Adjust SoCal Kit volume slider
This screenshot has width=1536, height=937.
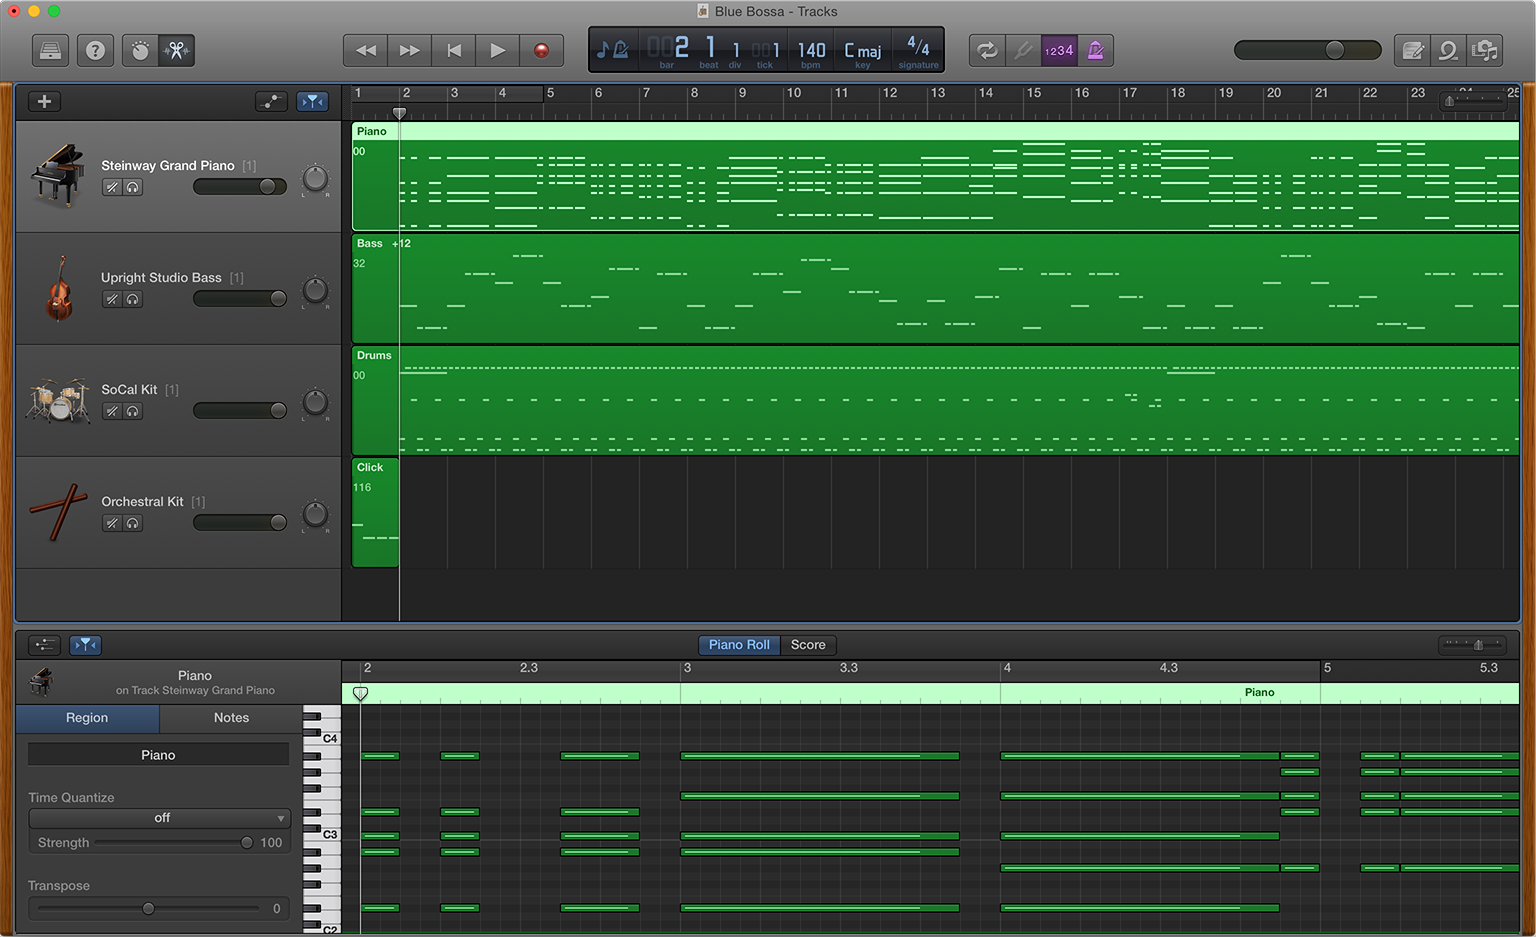(240, 411)
